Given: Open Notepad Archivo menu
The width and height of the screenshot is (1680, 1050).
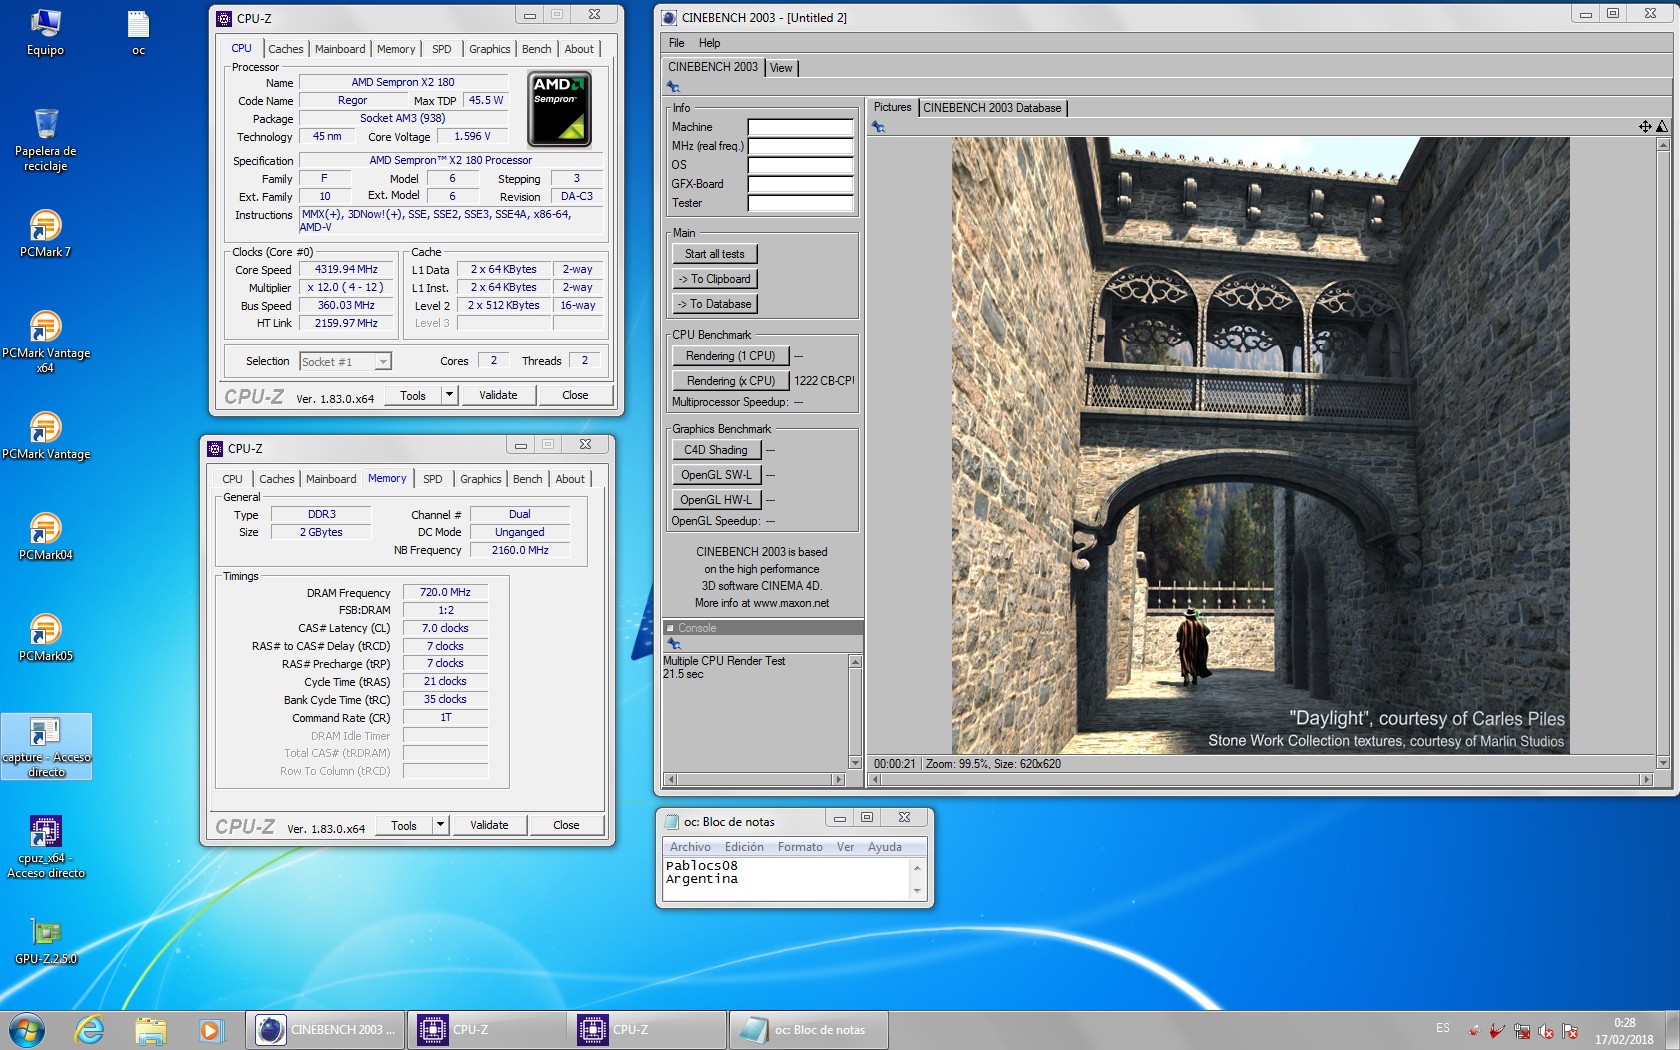Looking at the screenshot, I should click(x=690, y=847).
